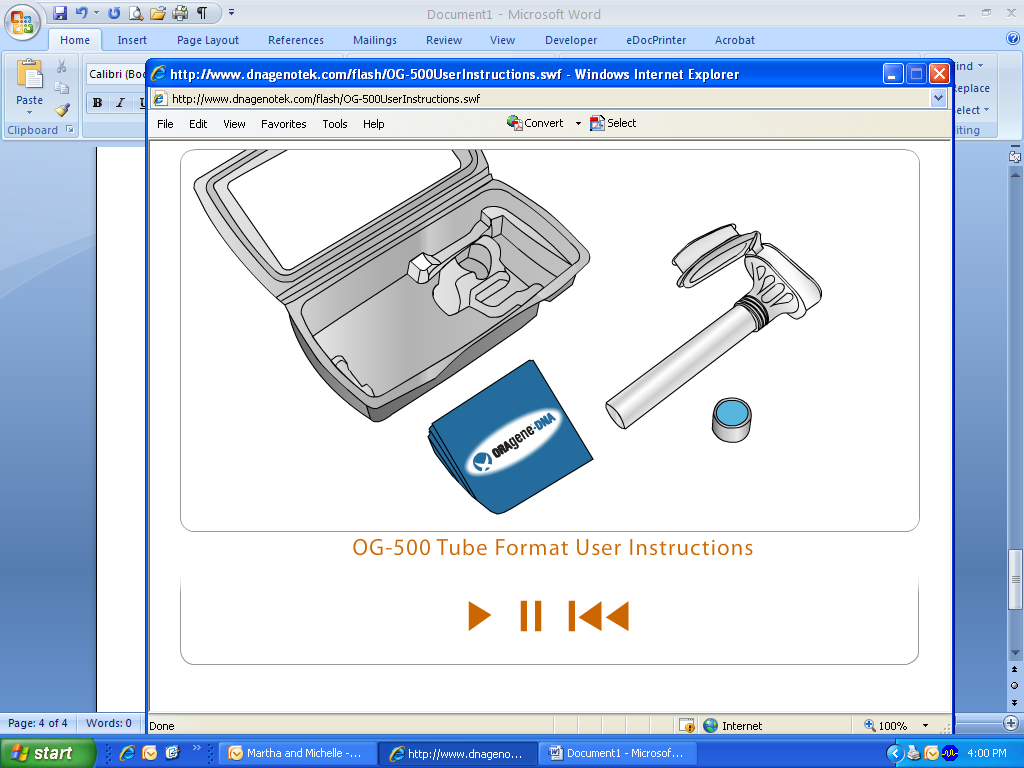1024x768 pixels.
Task: Click the Cut scissors icon
Action: coord(61,66)
